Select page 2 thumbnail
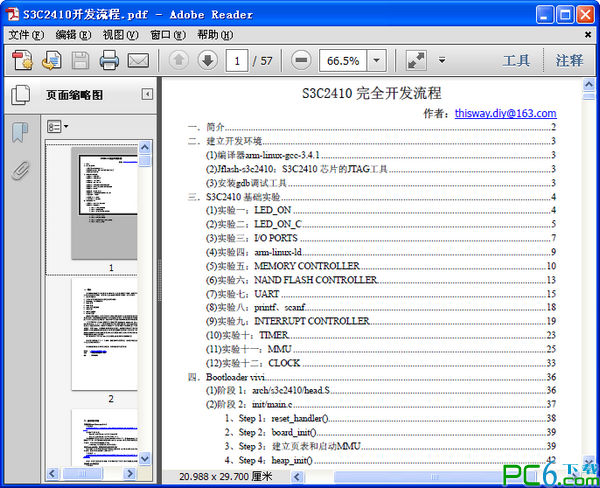600x488 pixels. pos(110,335)
